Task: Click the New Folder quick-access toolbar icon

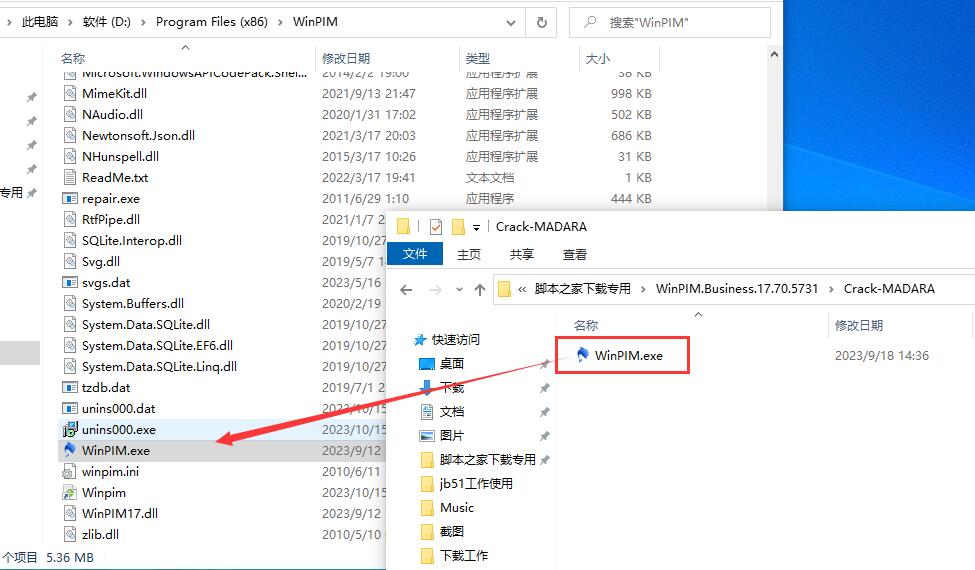Action: coord(458,227)
